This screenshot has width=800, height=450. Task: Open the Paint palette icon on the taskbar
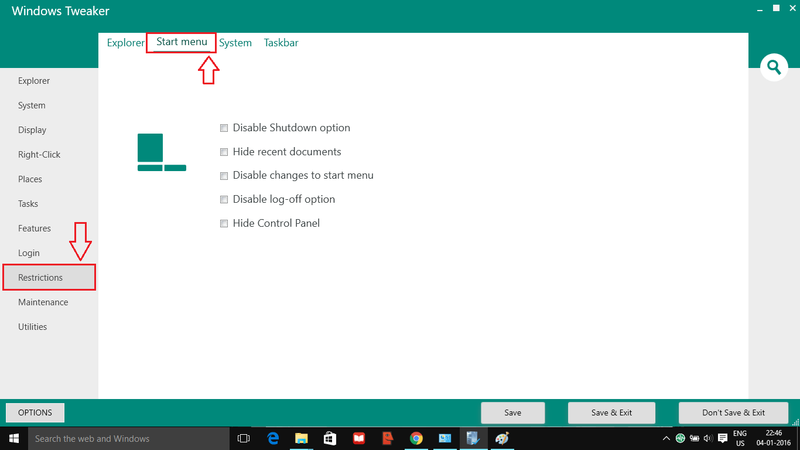(502, 438)
